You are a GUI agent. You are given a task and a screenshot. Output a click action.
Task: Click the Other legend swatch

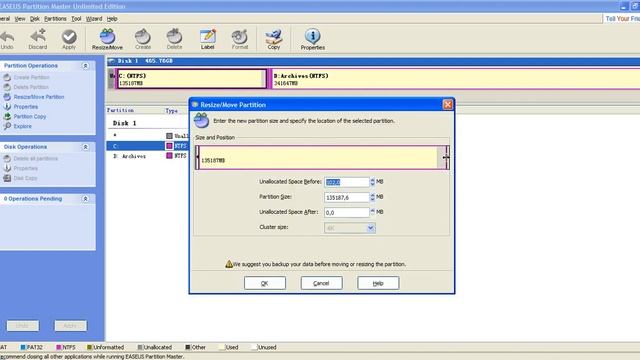pyautogui.click(x=188, y=347)
